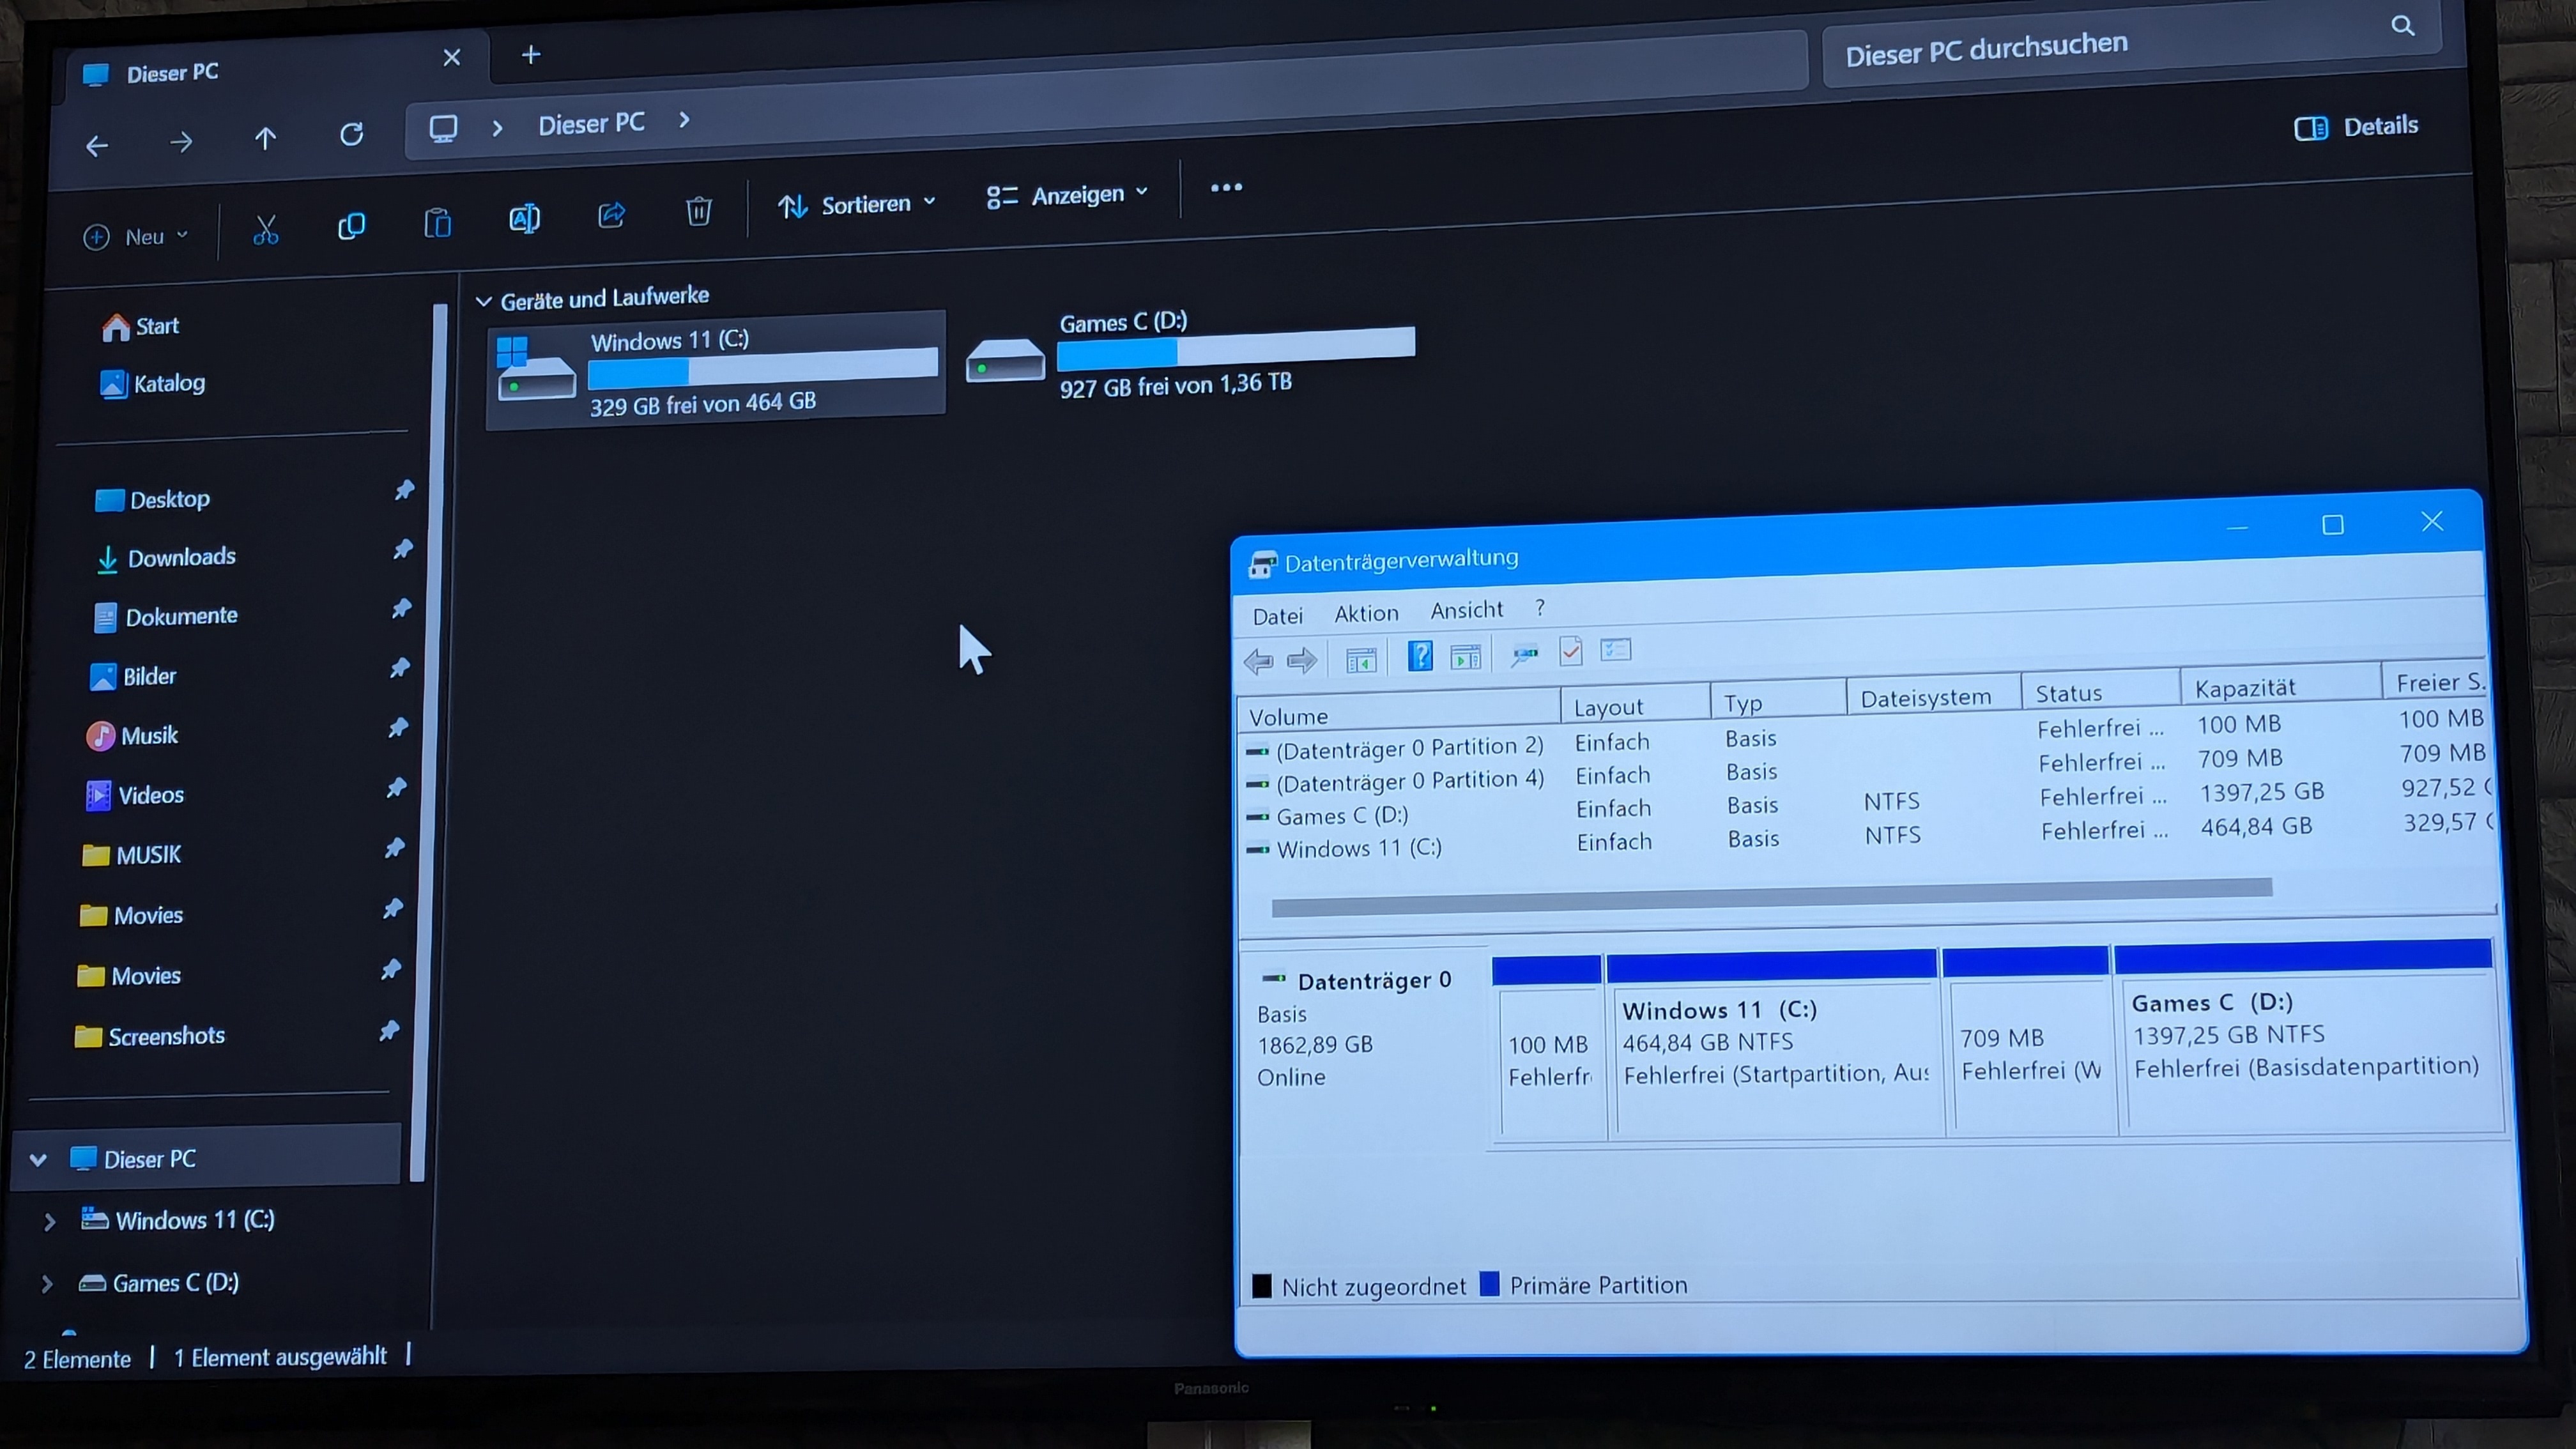
Task: Unpin the Downloads folder from quick access
Action: pos(402,549)
